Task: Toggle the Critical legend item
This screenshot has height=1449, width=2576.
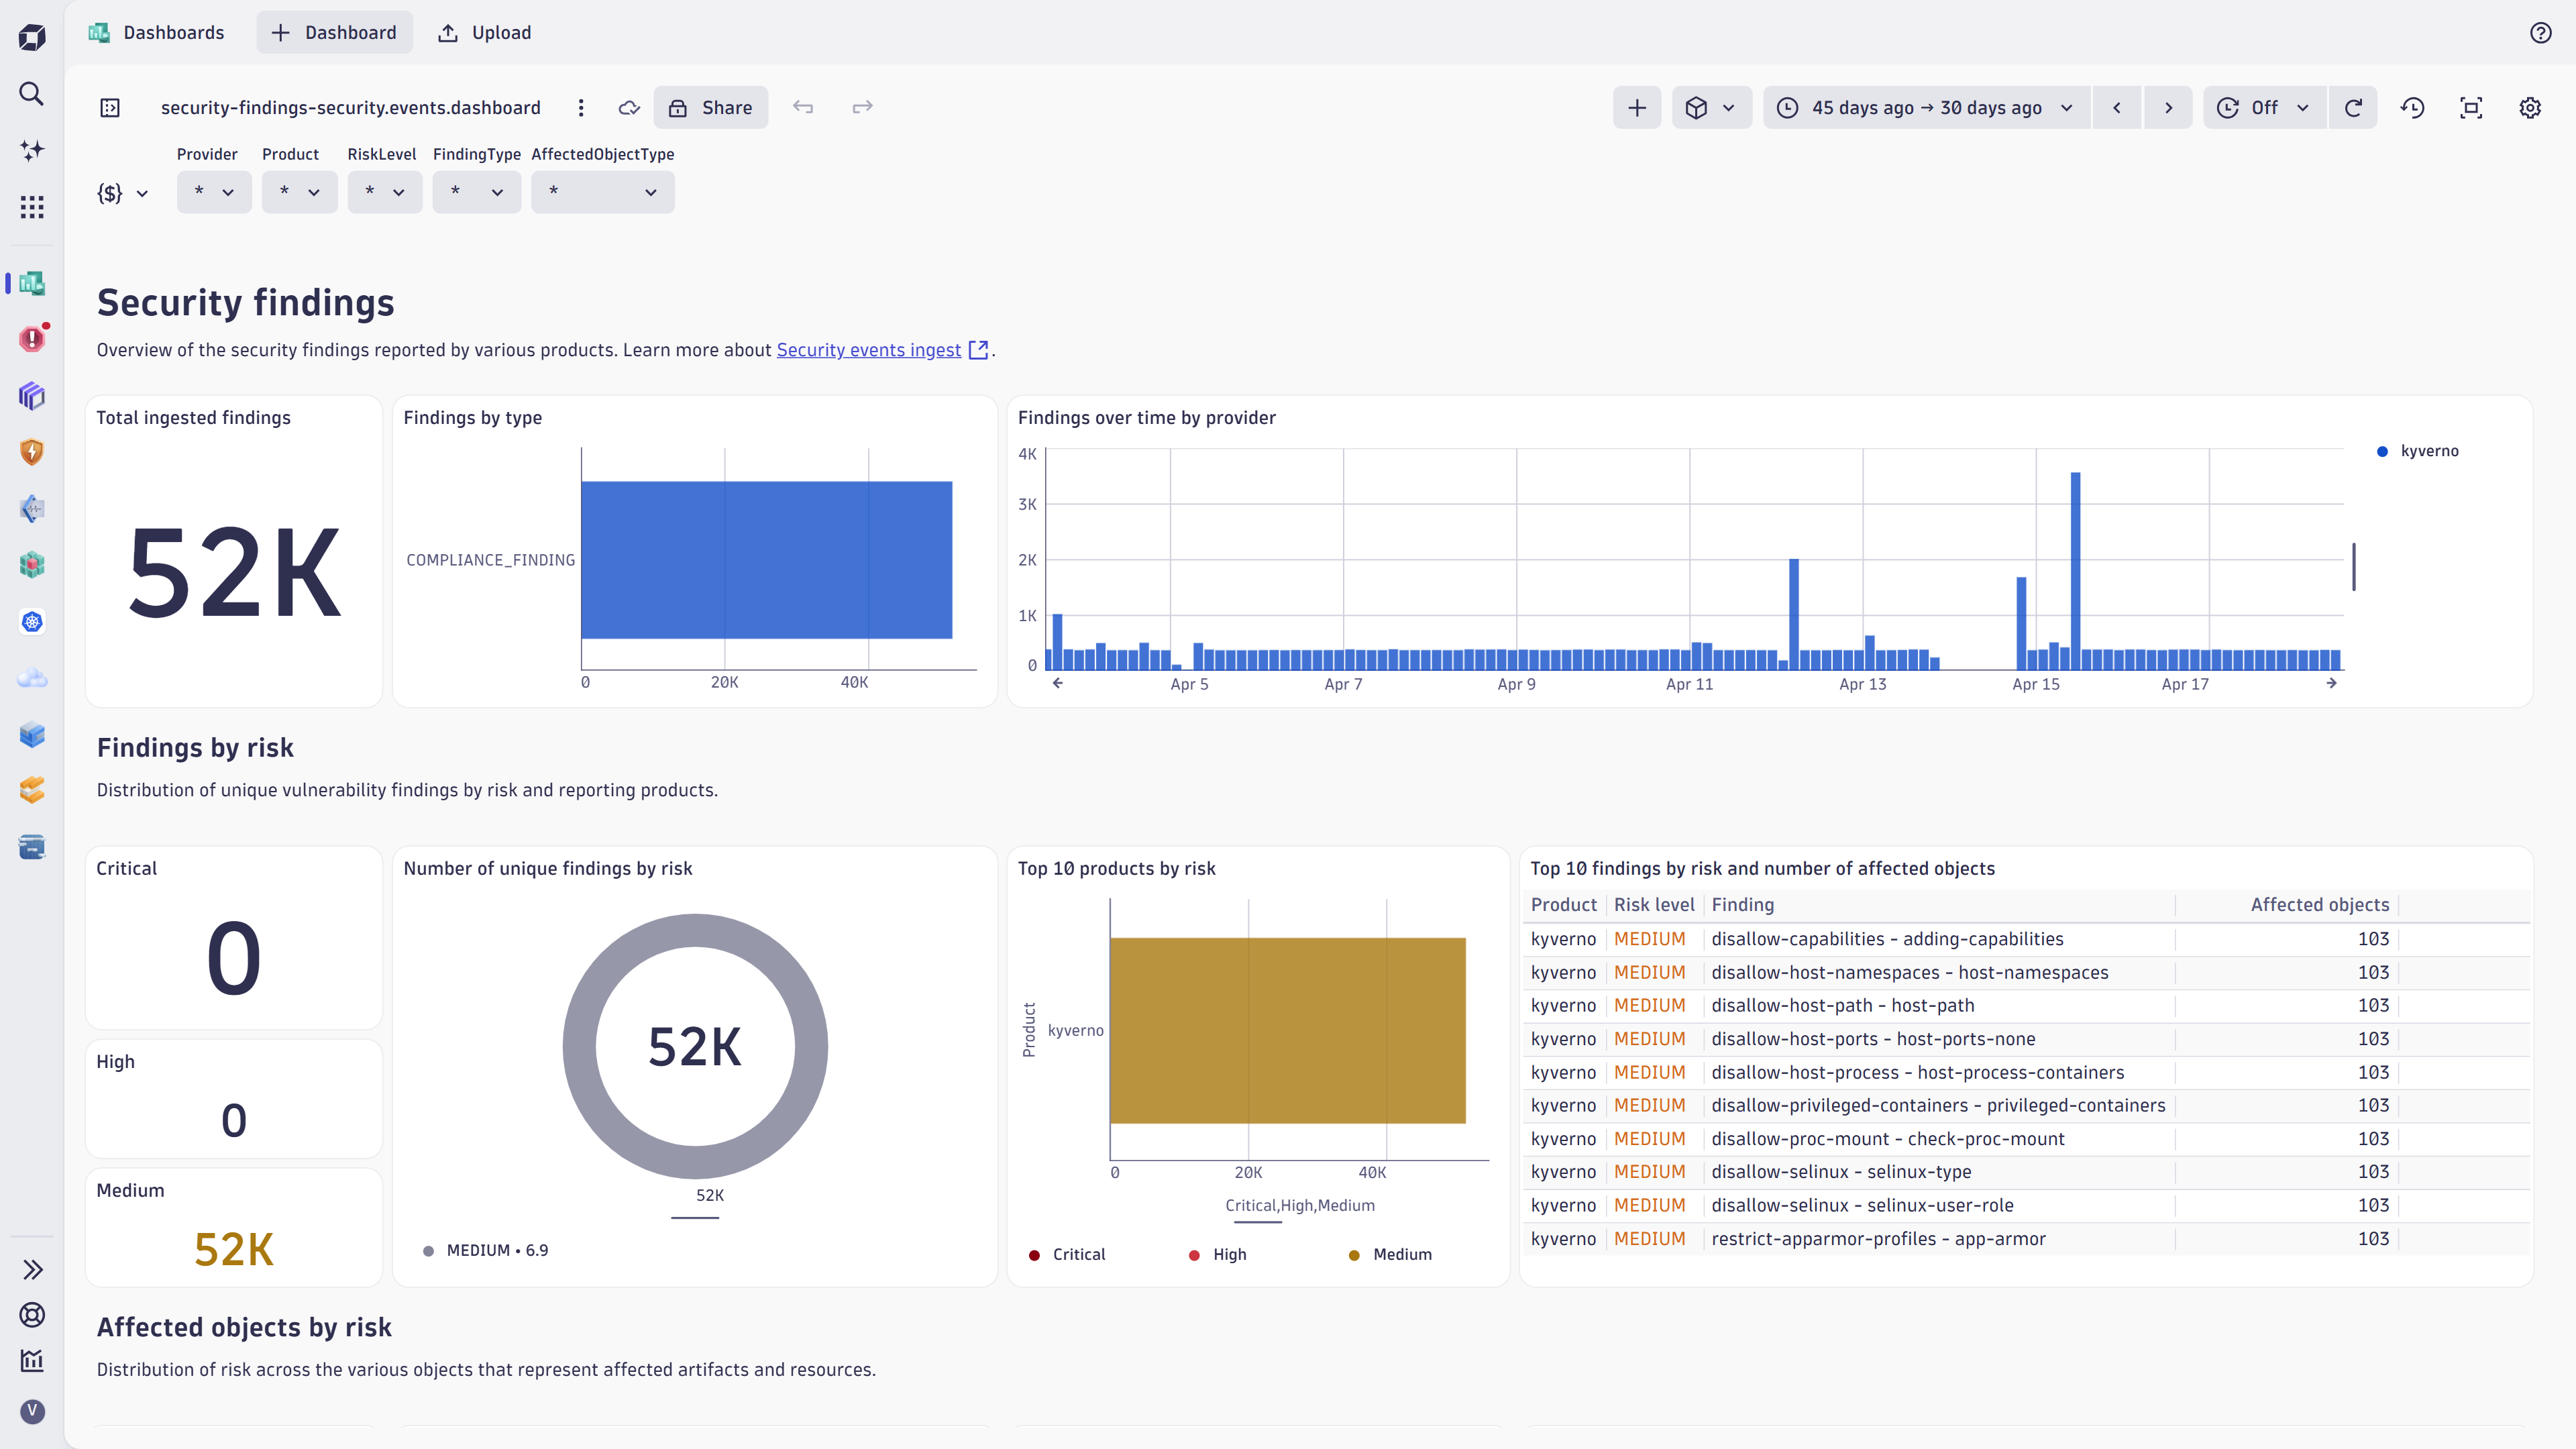Action: (1067, 1255)
